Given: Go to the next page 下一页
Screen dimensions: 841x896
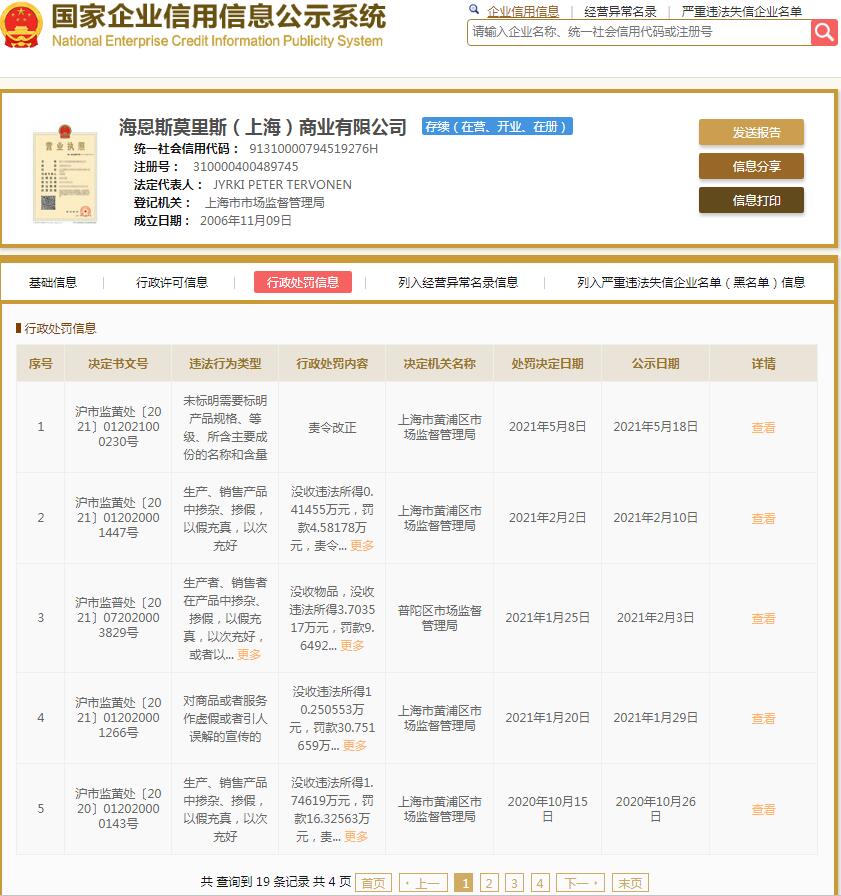Looking at the screenshot, I should point(580,883).
